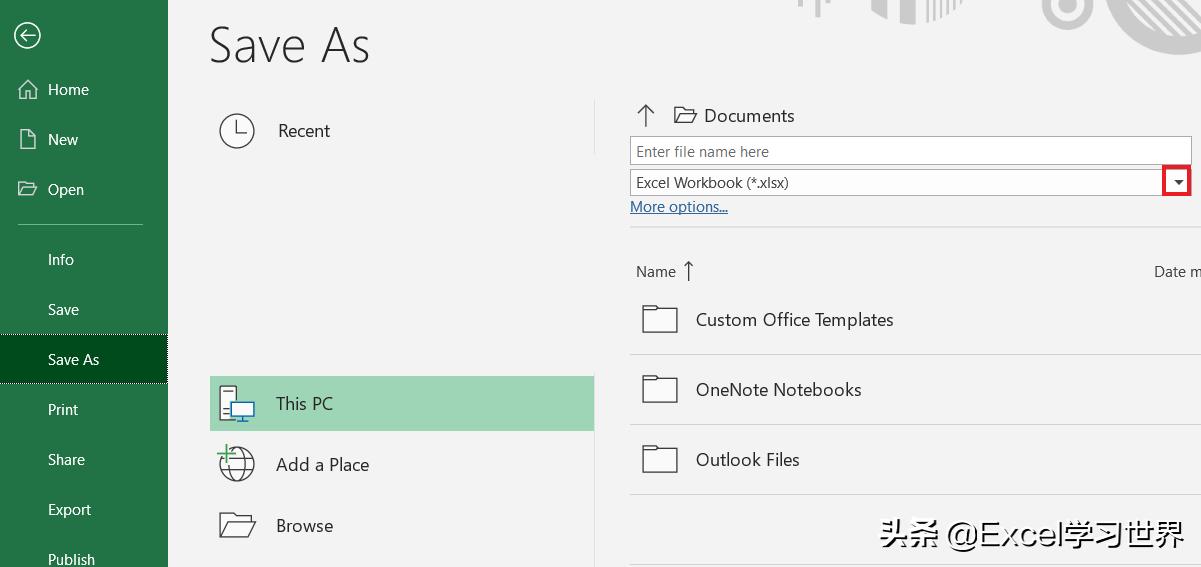
Task: Open the Excel Workbook (*.xlsx) combo box
Action: tap(895, 183)
